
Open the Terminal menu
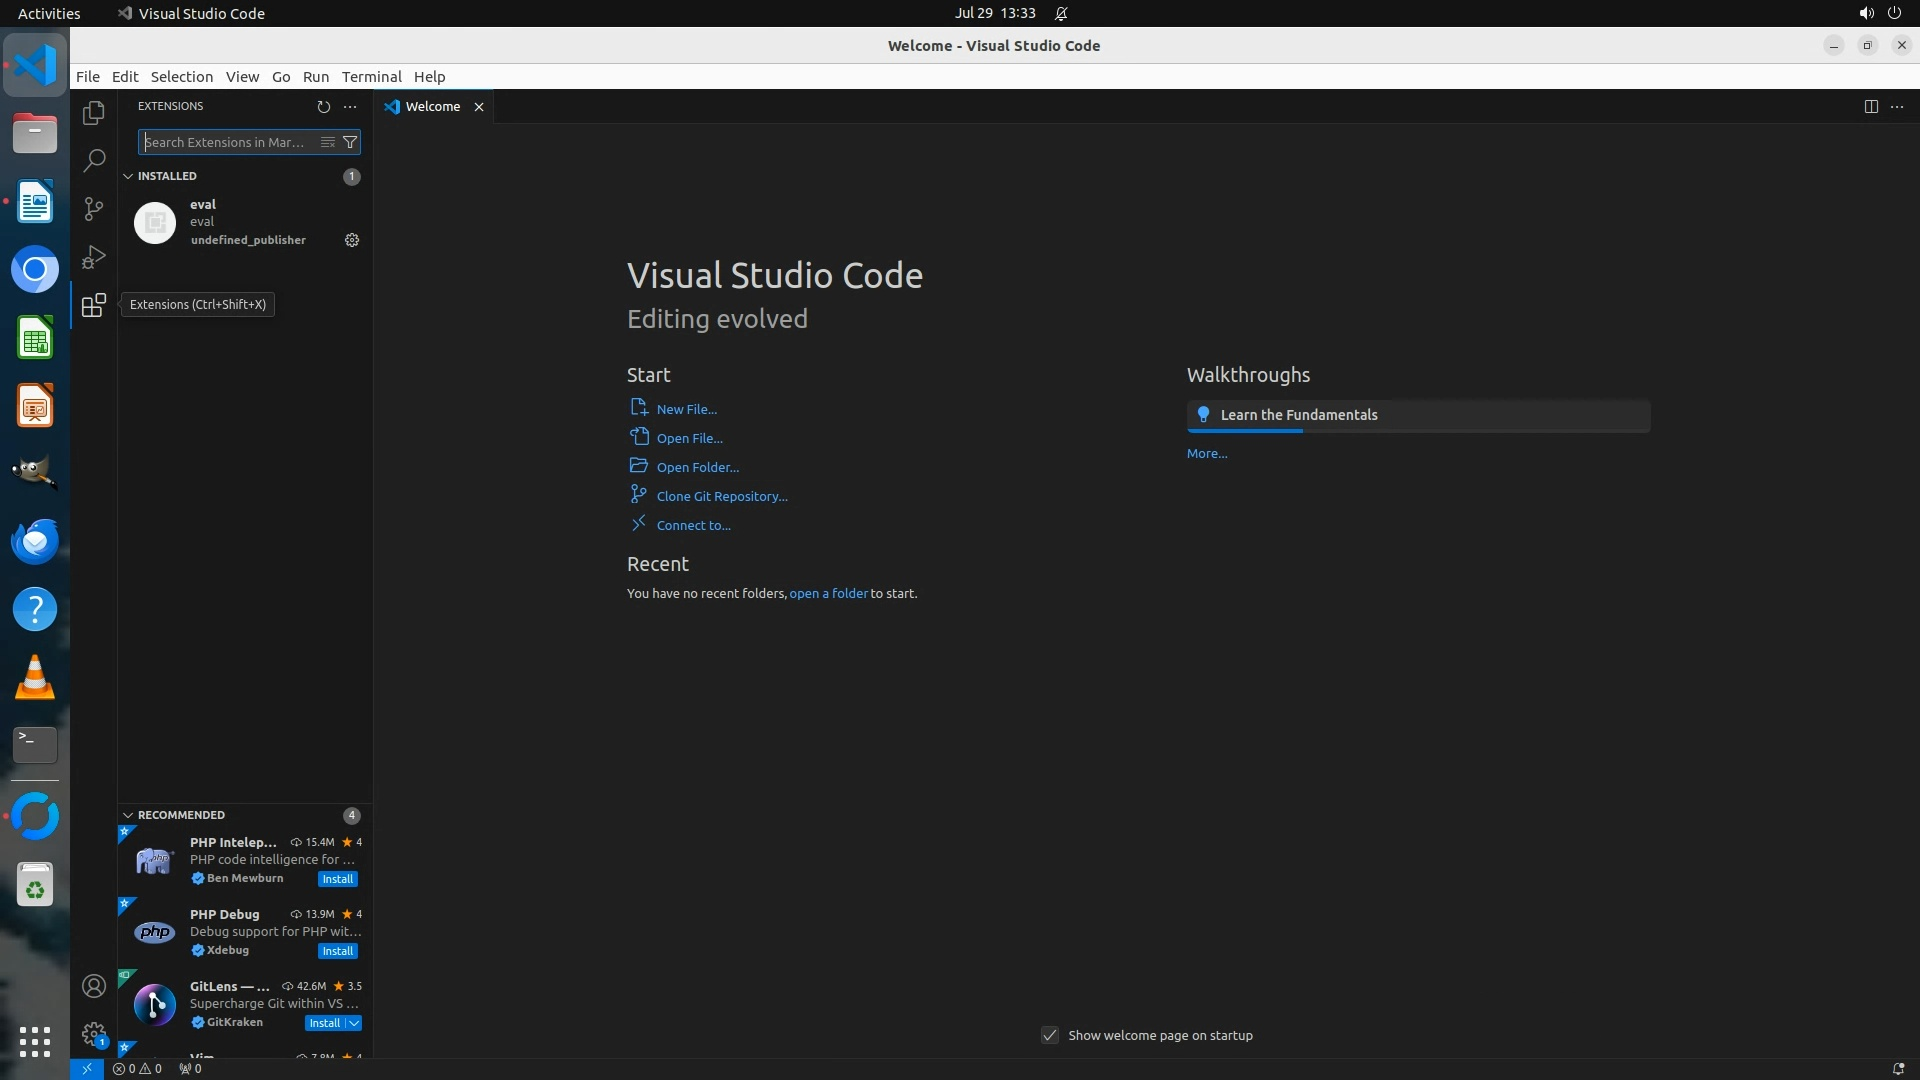[x=371, y=77]
